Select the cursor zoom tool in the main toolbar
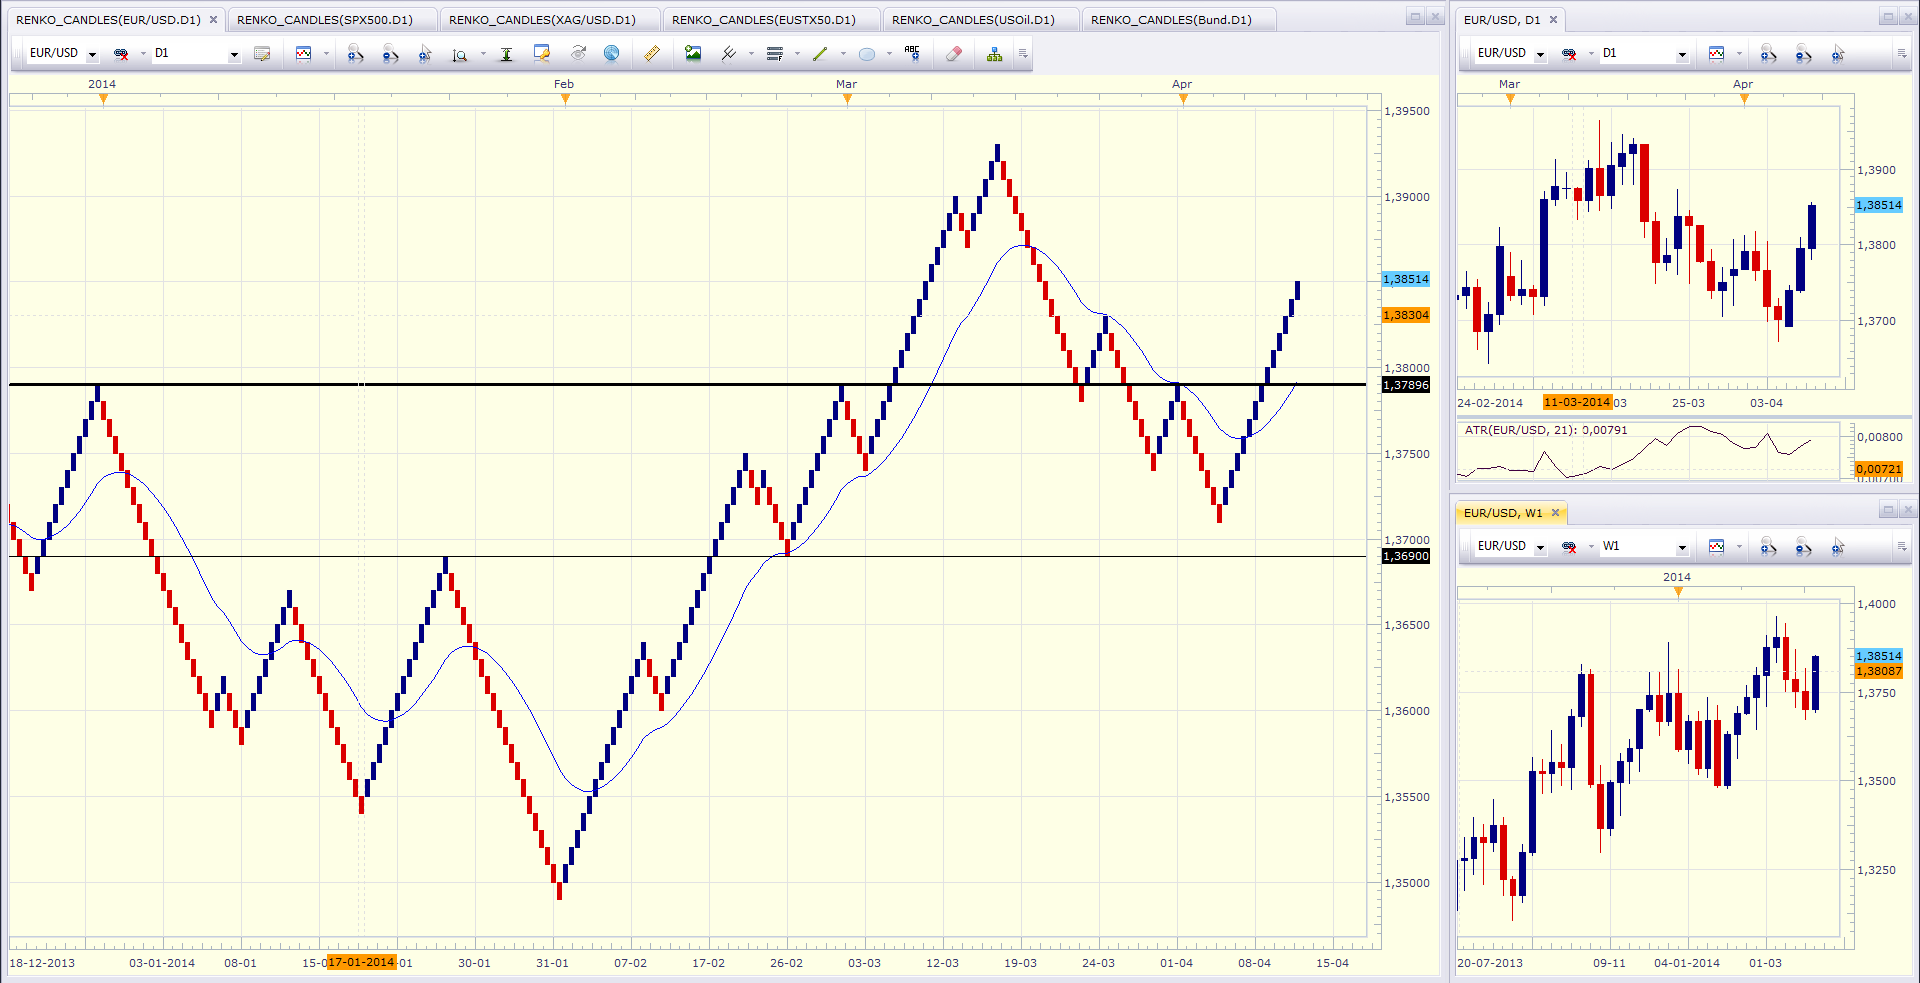This screenshot has width=1920, height=983. (x=425, y=54)
